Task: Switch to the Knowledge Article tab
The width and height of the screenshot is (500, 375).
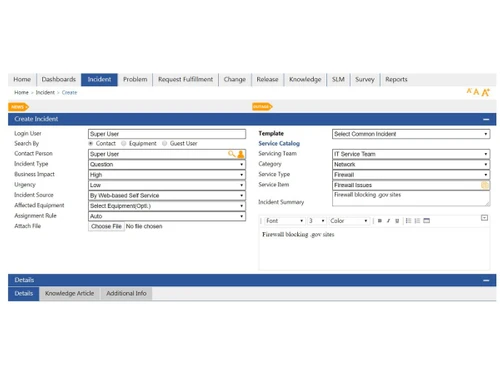Action: (x=69, y=294)
